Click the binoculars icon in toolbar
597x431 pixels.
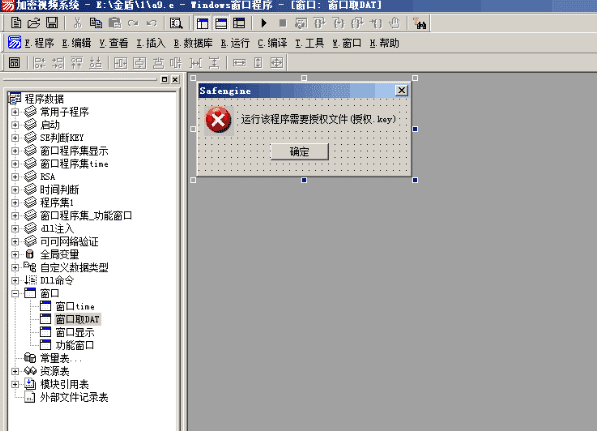[420, 23]
